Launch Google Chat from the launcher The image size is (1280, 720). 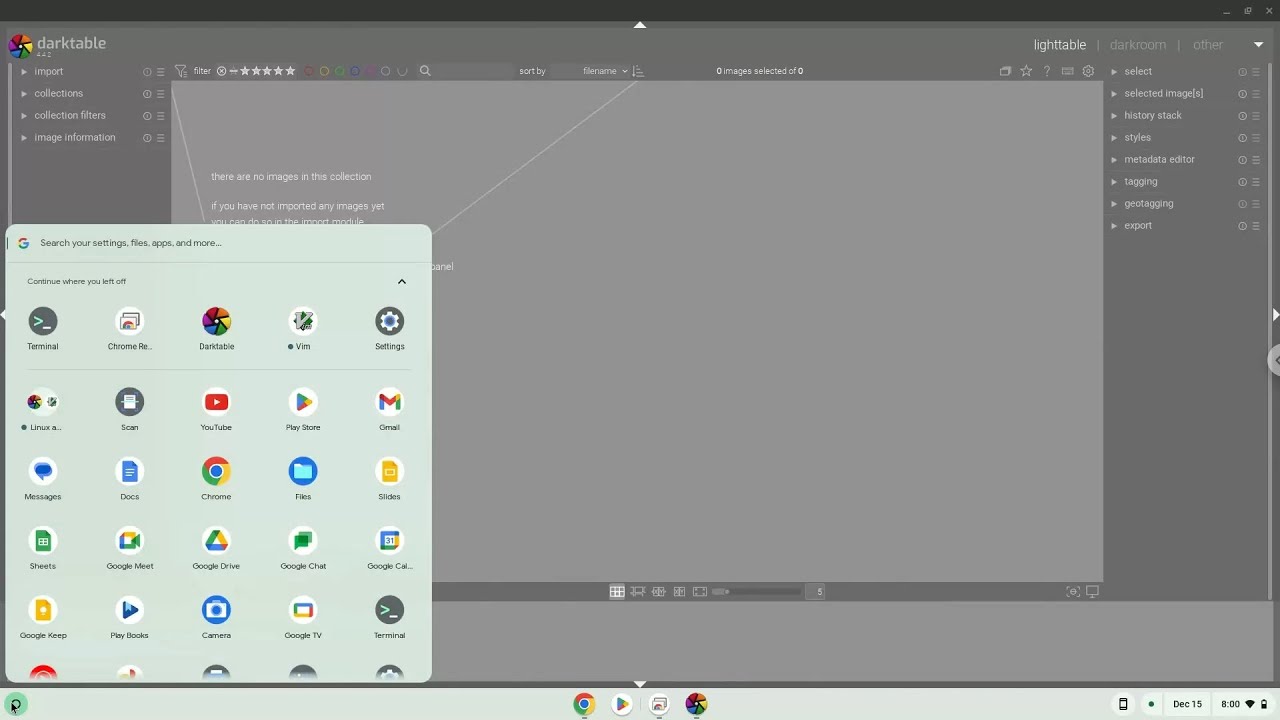[303, 549]
